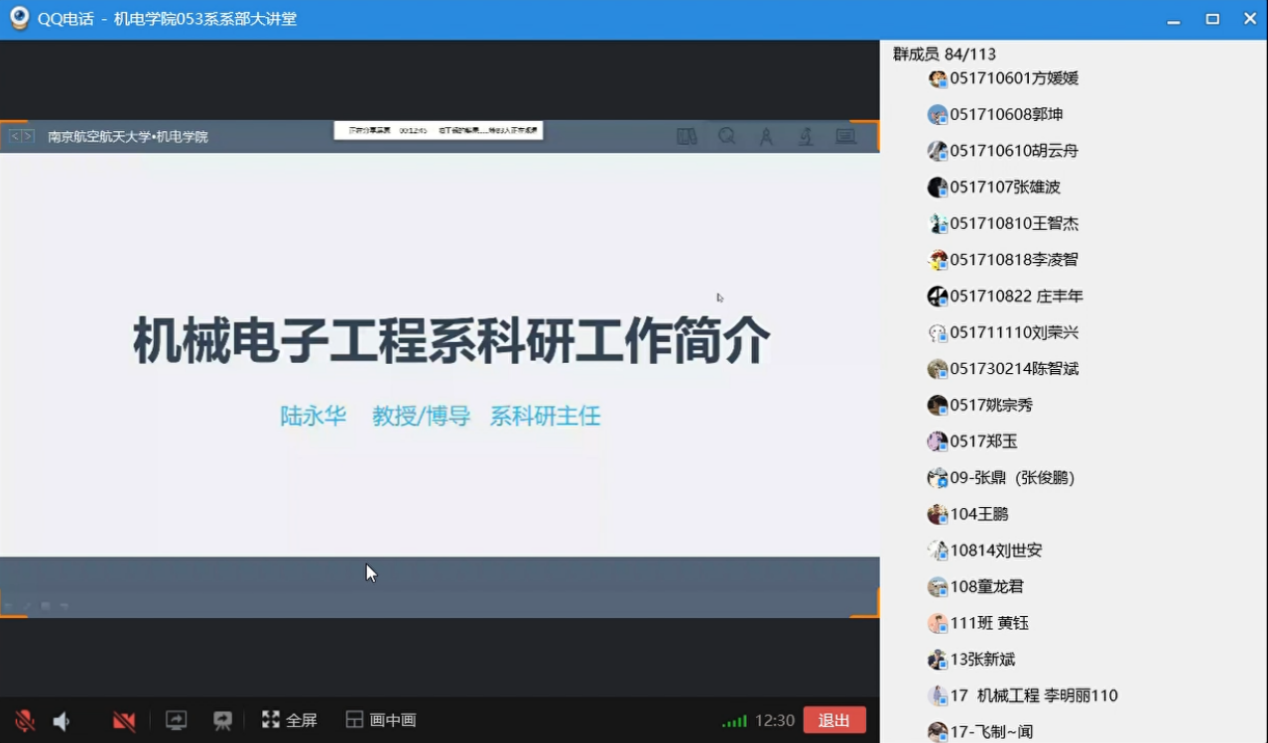Select member 051710822 庄丰年
This screenshot has width=1268, height=743.
(1016, 296)
